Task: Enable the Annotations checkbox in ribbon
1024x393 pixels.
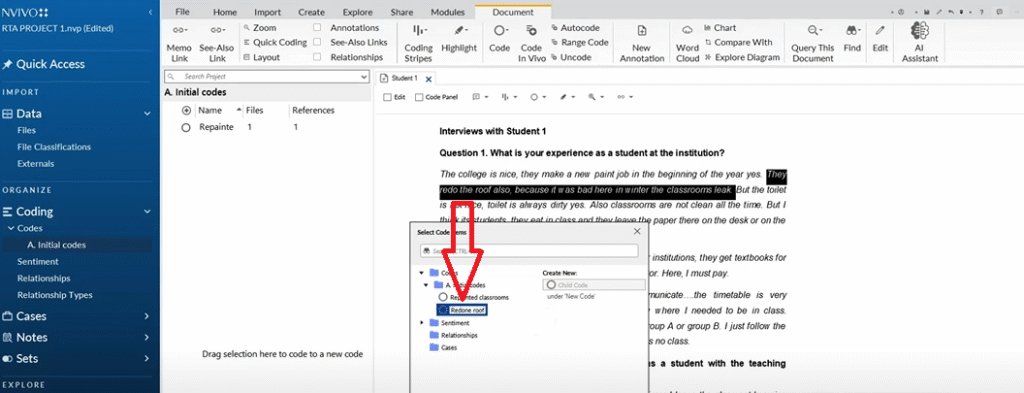Action: pos(317,28)
